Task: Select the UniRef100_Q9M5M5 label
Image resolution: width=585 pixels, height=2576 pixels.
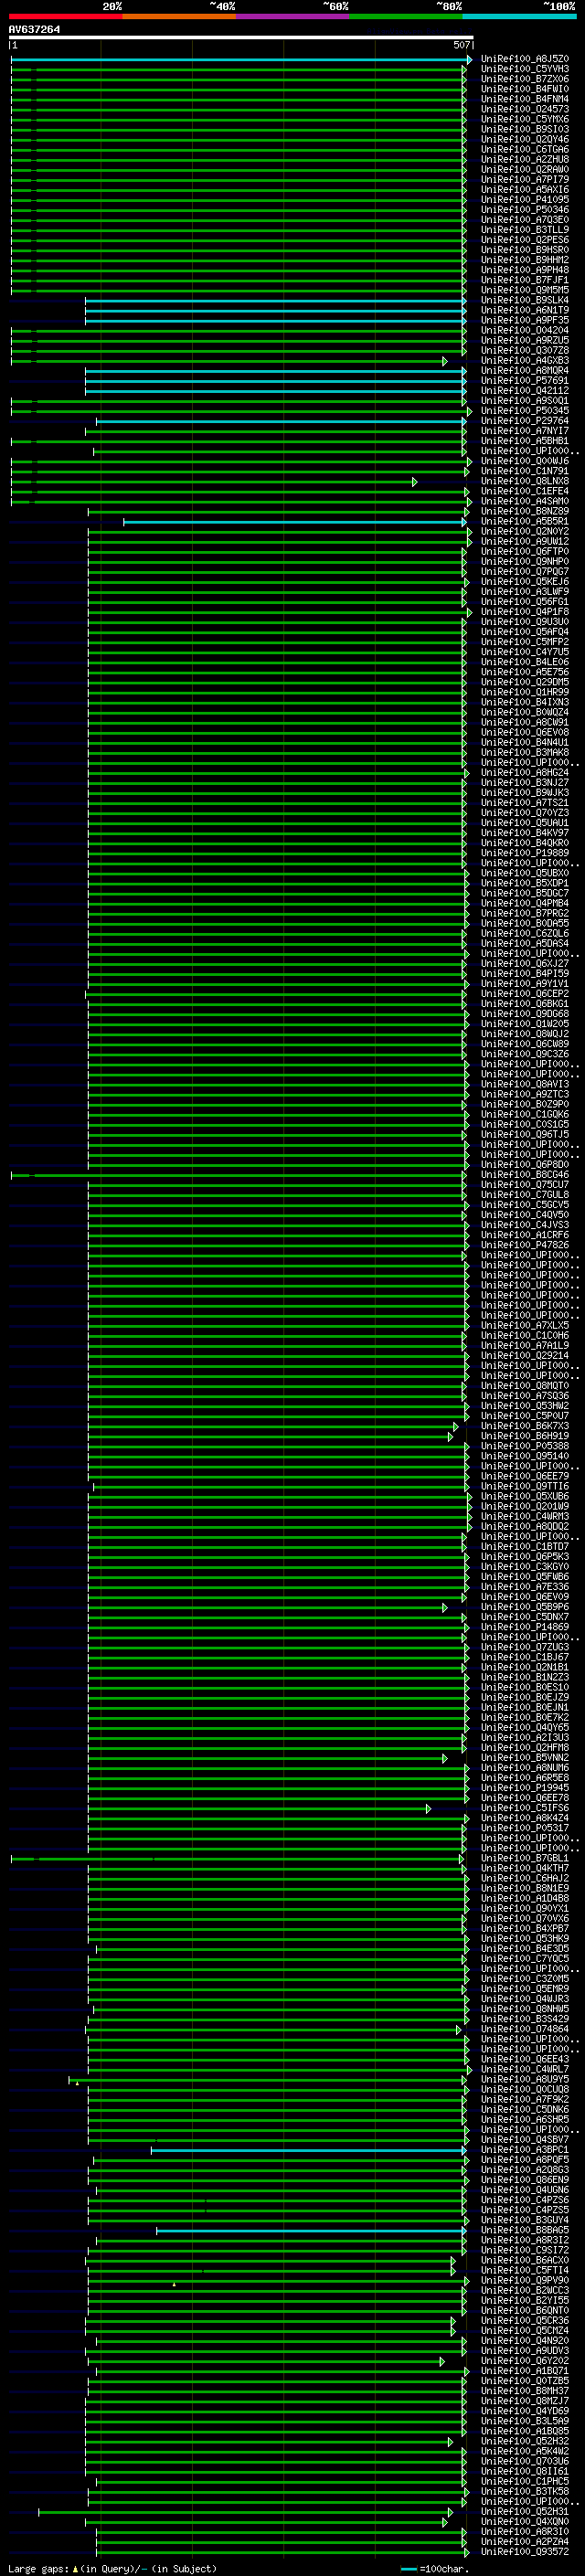Action: [525, 290]
